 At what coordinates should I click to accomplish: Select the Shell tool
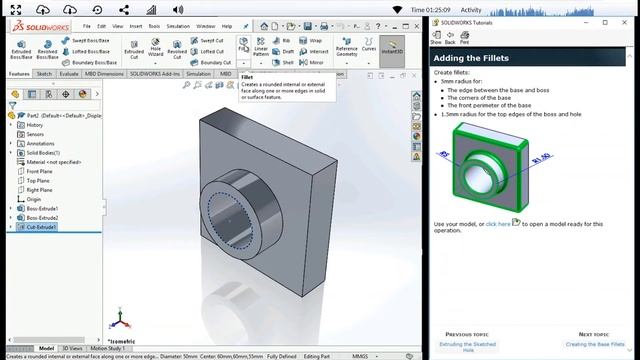[283, 62]
